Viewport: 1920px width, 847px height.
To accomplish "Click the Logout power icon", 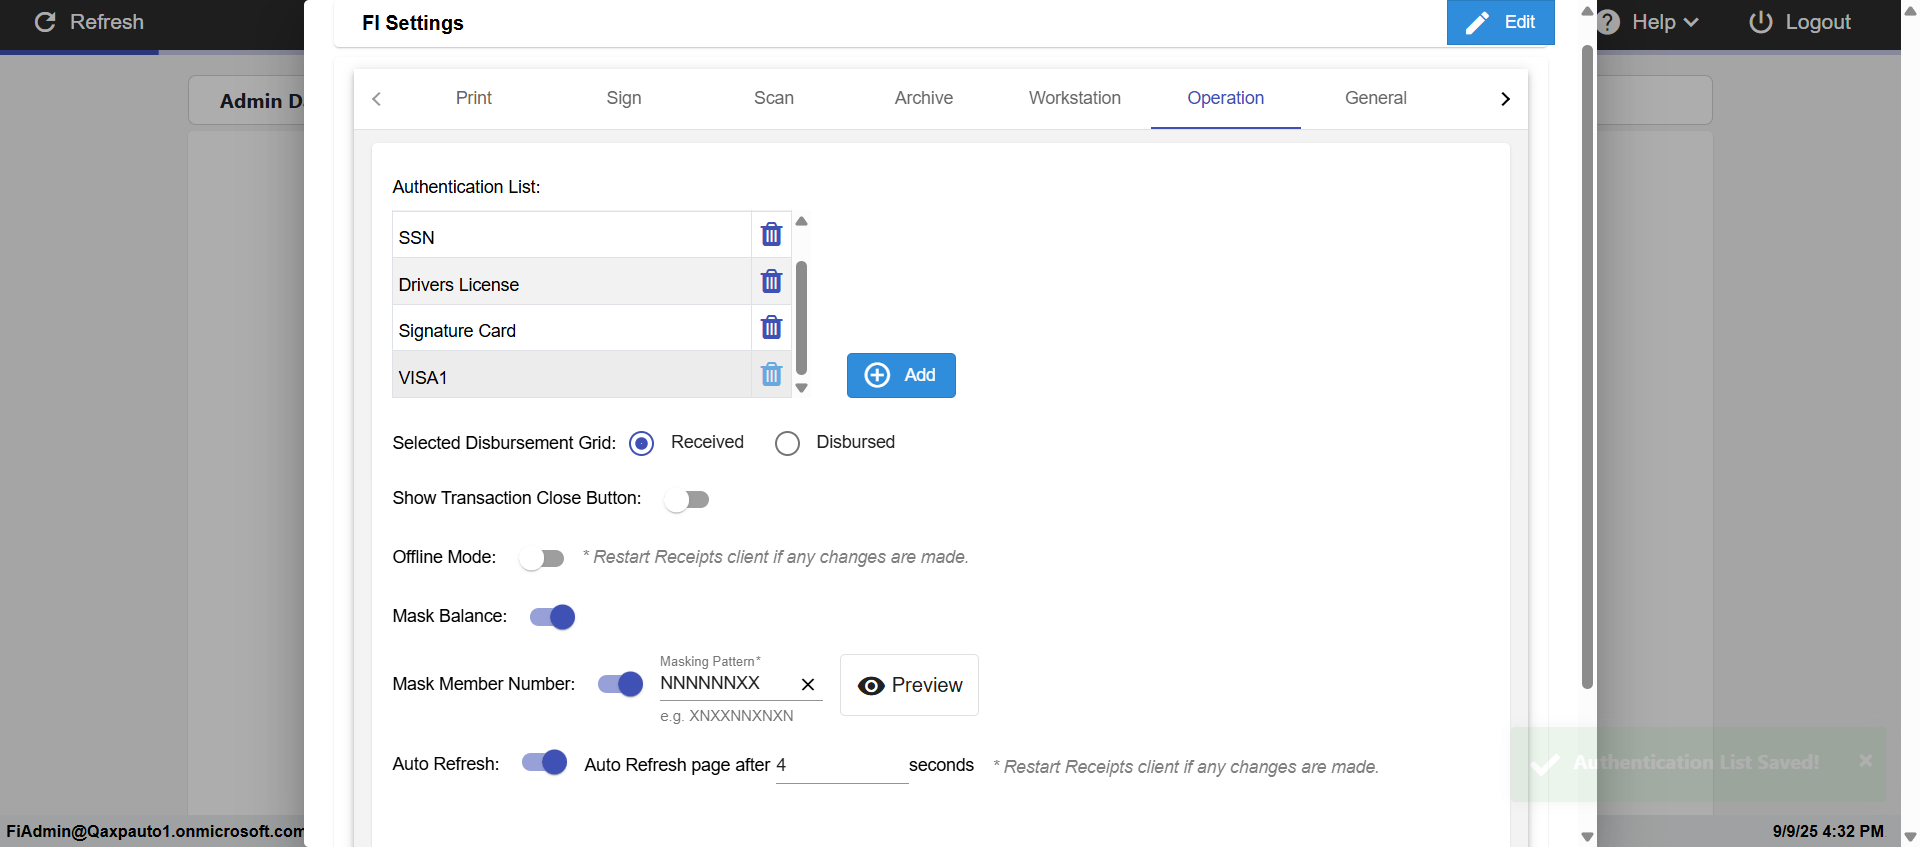I will [x=1760, y=22].
